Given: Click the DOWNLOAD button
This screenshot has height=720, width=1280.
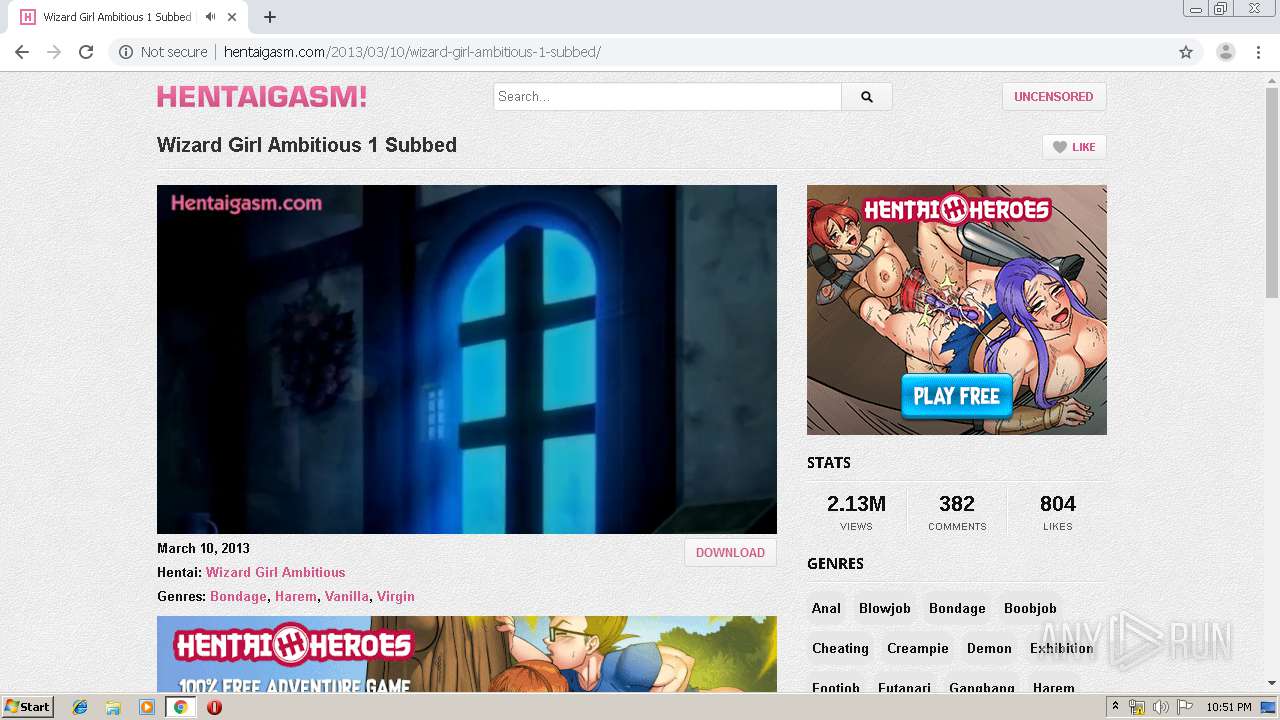Looking at the screenshot, I should [x=730, y=552].
